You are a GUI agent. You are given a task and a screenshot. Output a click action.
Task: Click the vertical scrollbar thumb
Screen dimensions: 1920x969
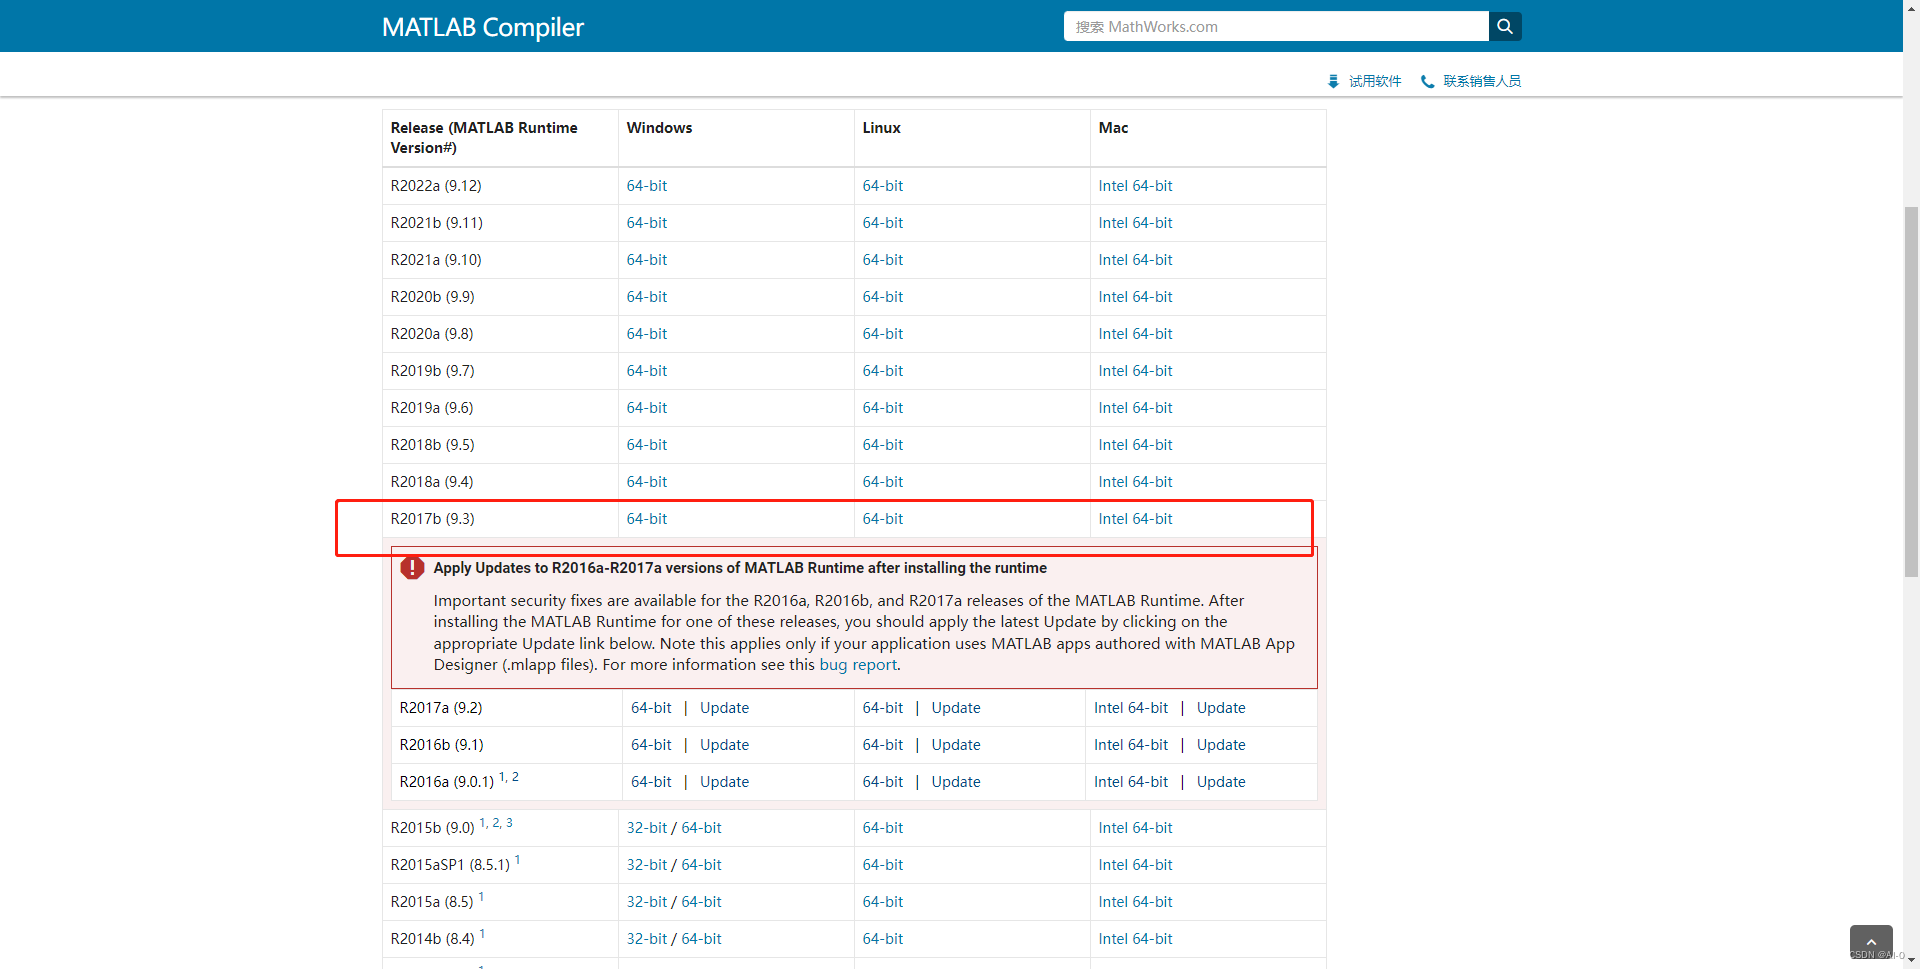(1911, 391)
